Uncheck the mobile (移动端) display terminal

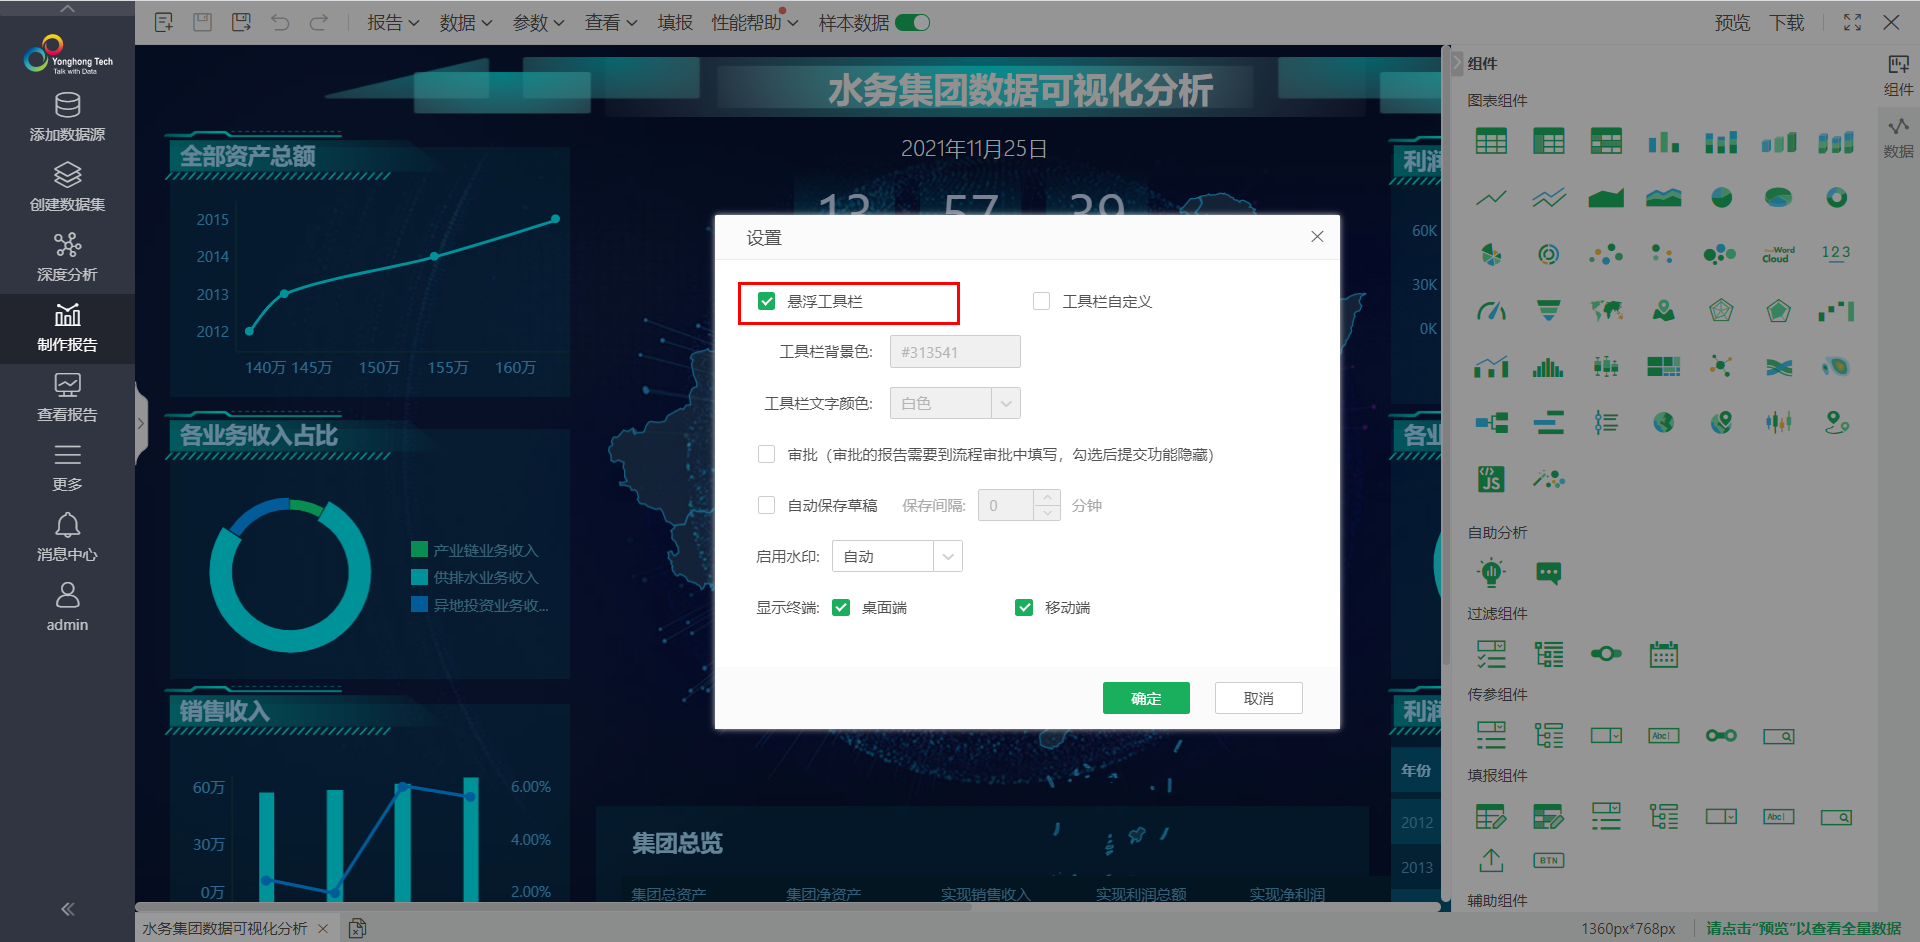click(1024, 607)
